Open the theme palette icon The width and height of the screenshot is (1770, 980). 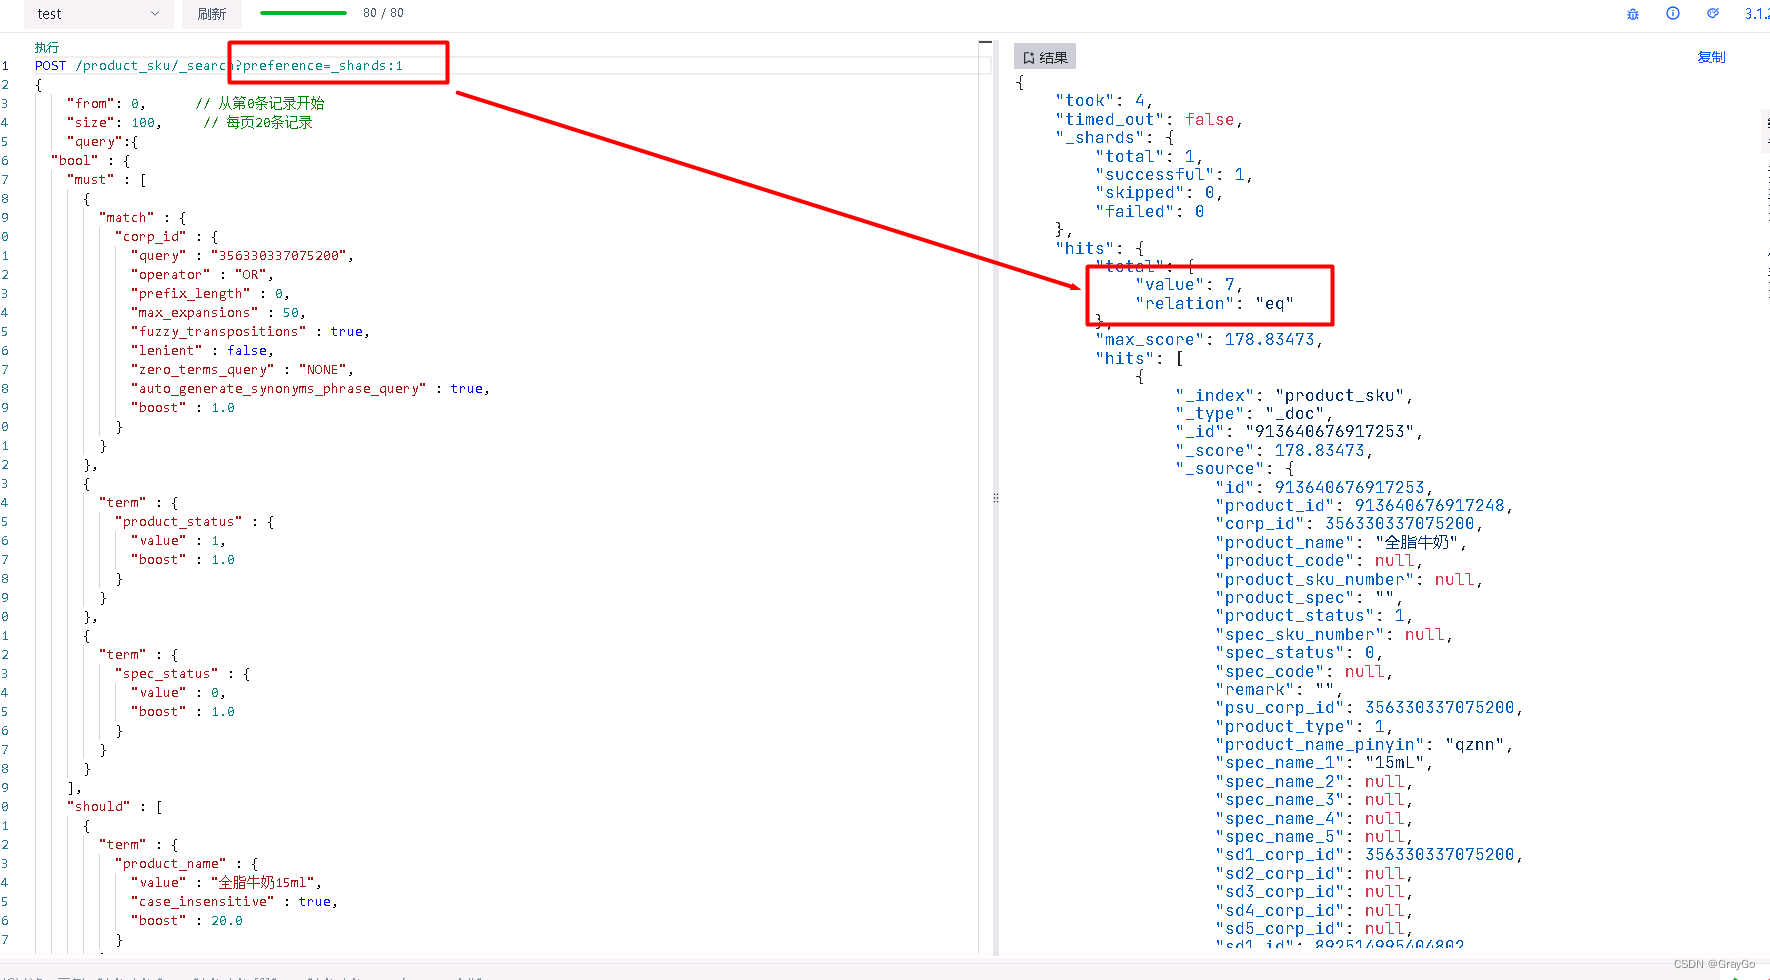click(x=1713, y=13)
